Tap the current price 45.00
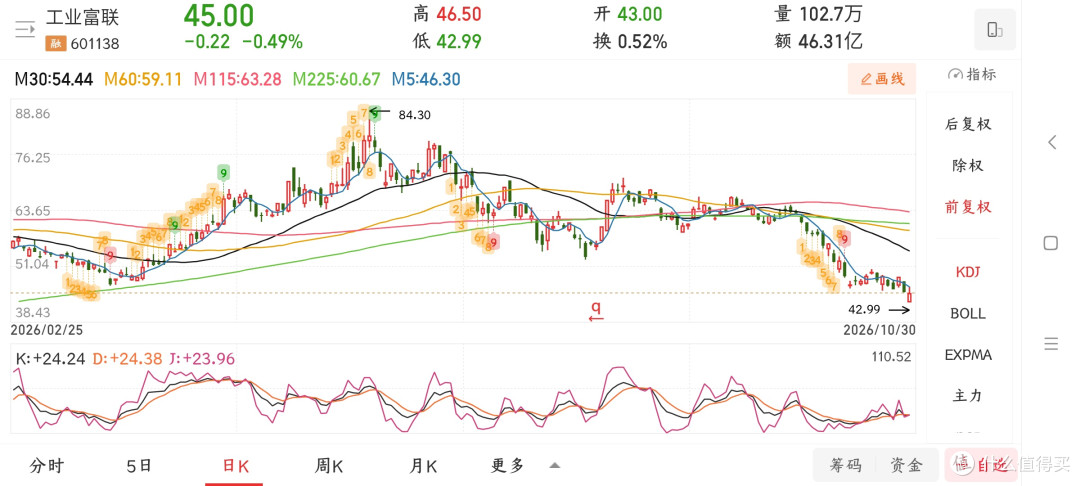The image size is (1080, 486). coord(219,15)
